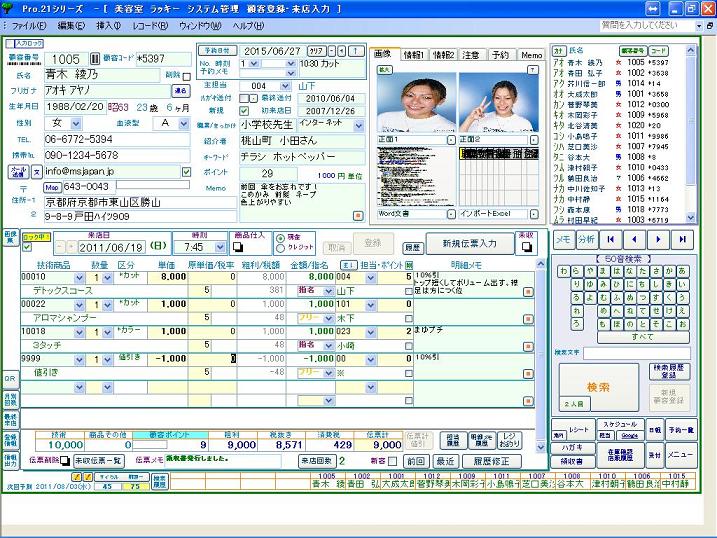Open the QR button on left sidebar
Viewport: 717px width, 538px height.
11,378
